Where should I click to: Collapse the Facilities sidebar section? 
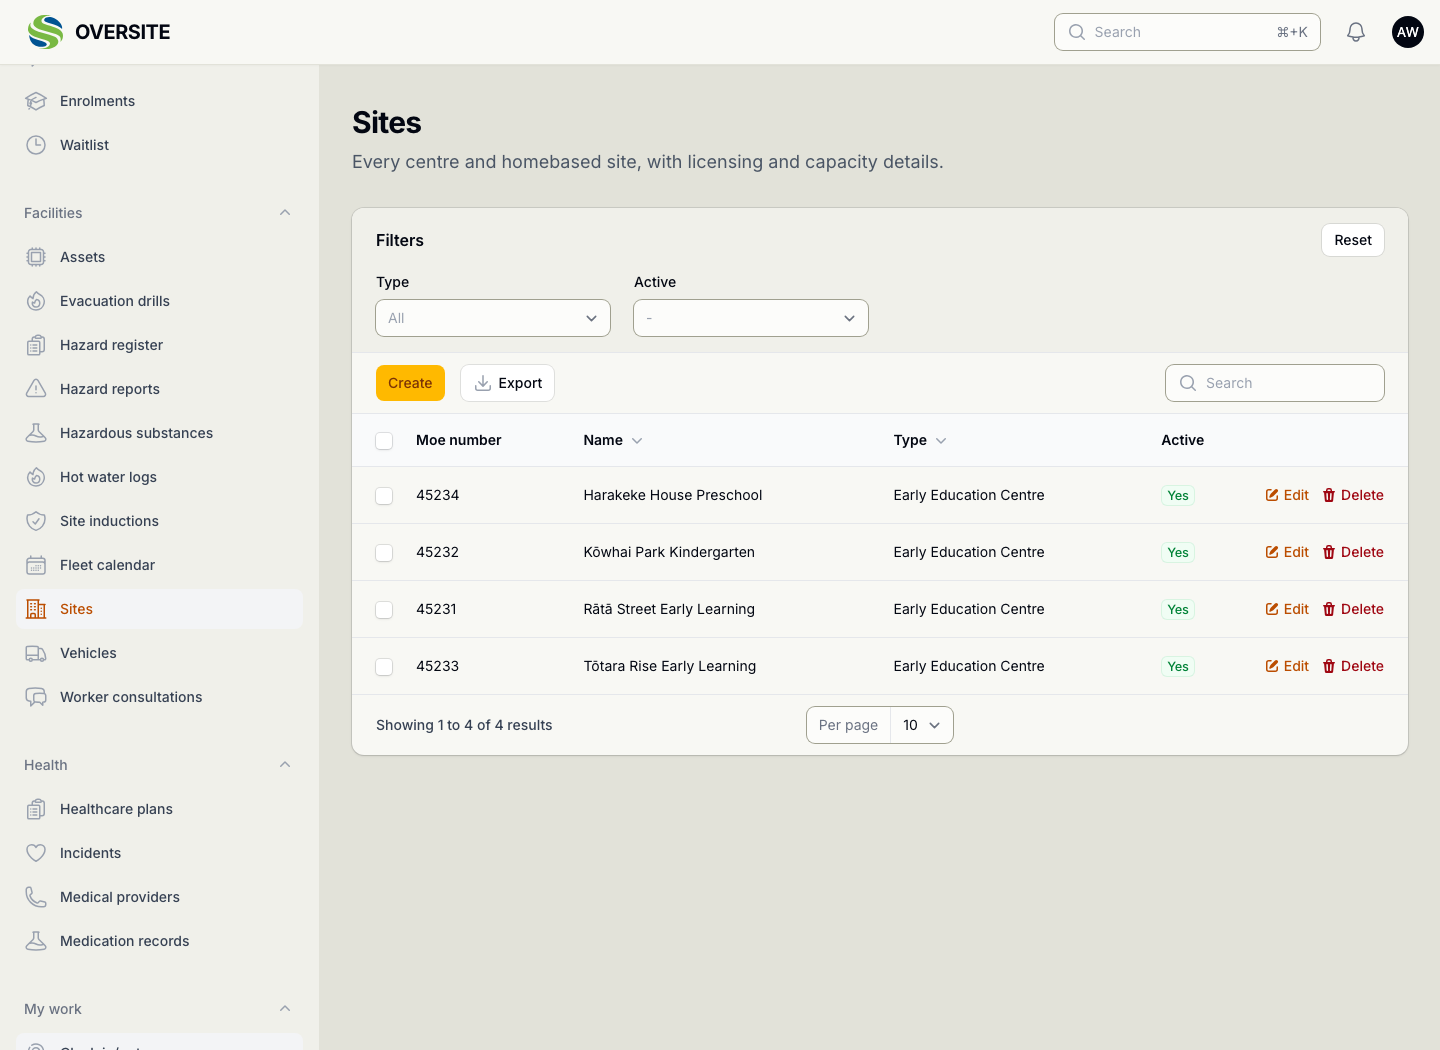(285, 213)
